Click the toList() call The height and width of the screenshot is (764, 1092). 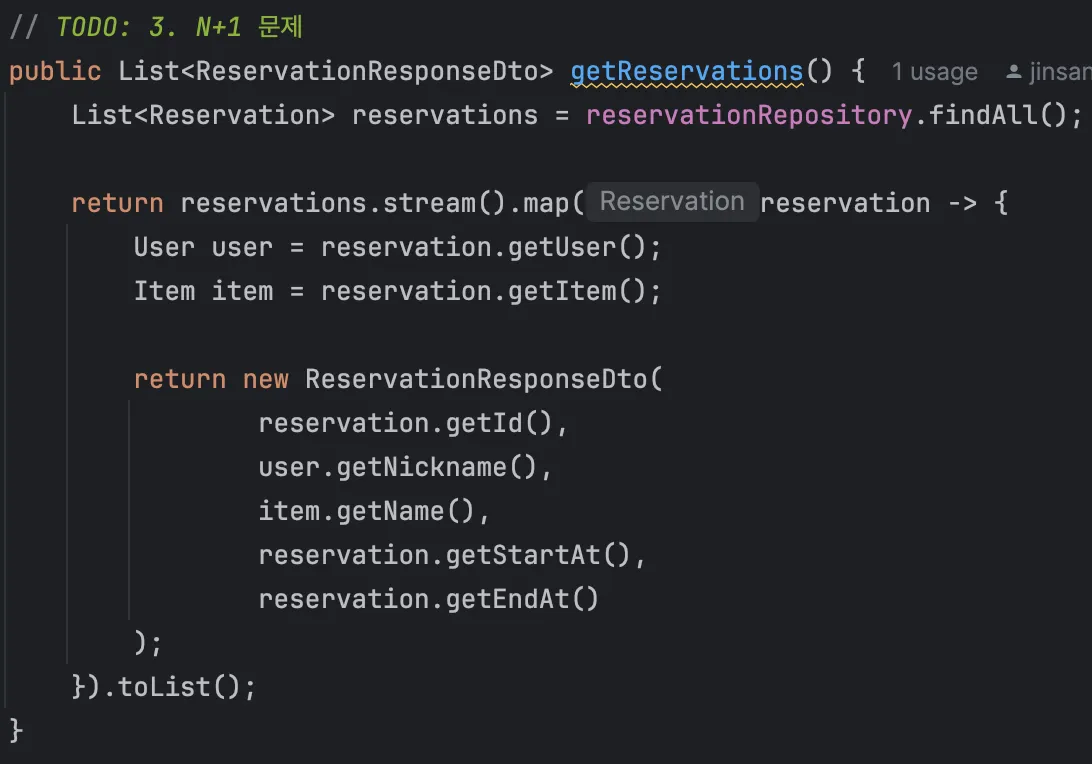pos(179,687)
